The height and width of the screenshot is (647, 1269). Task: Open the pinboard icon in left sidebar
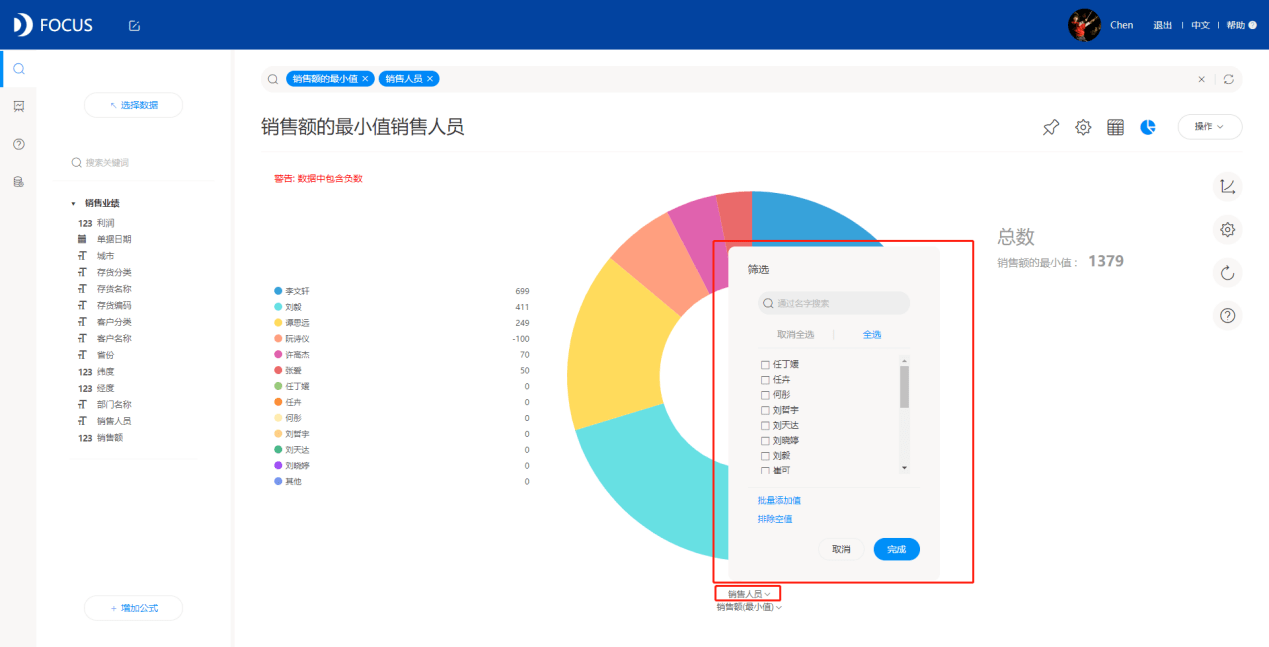tap(18, 106)
